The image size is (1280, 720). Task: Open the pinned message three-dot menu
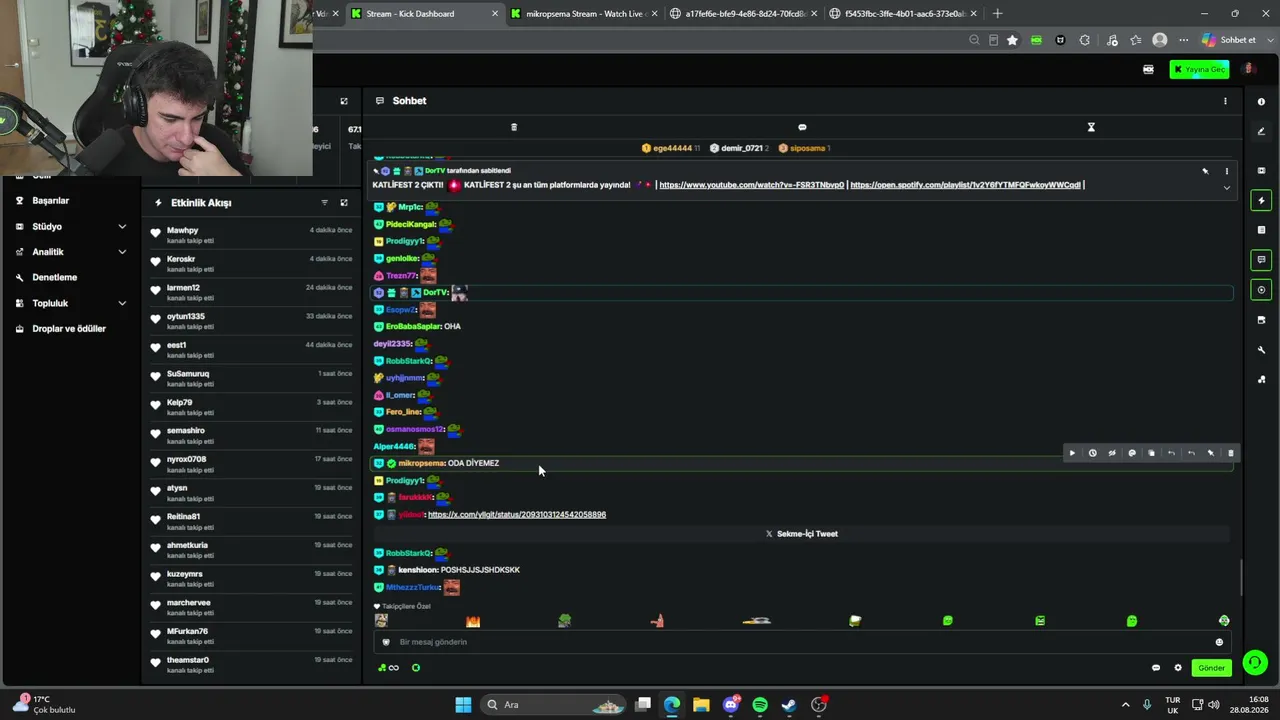pos(1227,171)
